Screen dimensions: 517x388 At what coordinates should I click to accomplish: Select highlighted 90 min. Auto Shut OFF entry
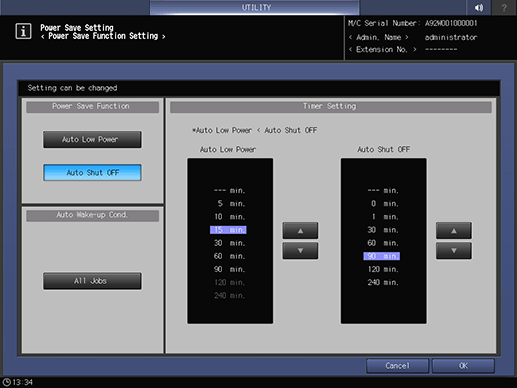point(382,256)
